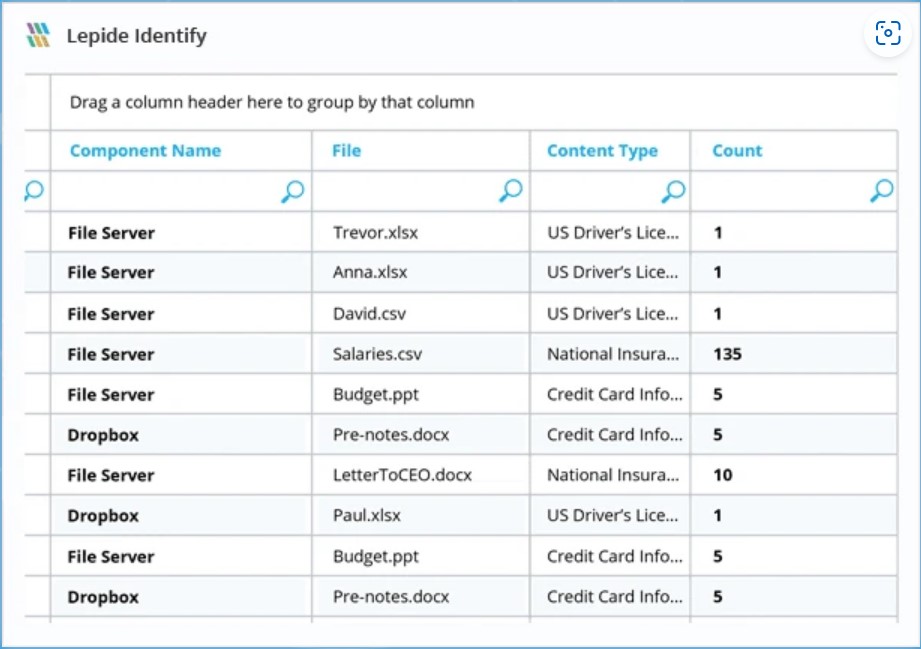
Task: Click the content type of David.csv
Action: click(x=613, y=314)
